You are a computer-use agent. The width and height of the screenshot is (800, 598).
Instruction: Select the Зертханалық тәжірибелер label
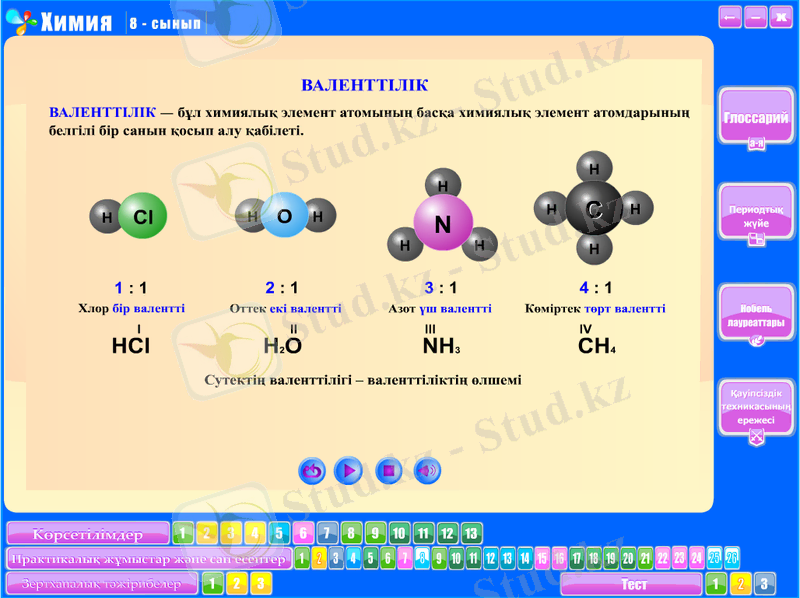102,583
